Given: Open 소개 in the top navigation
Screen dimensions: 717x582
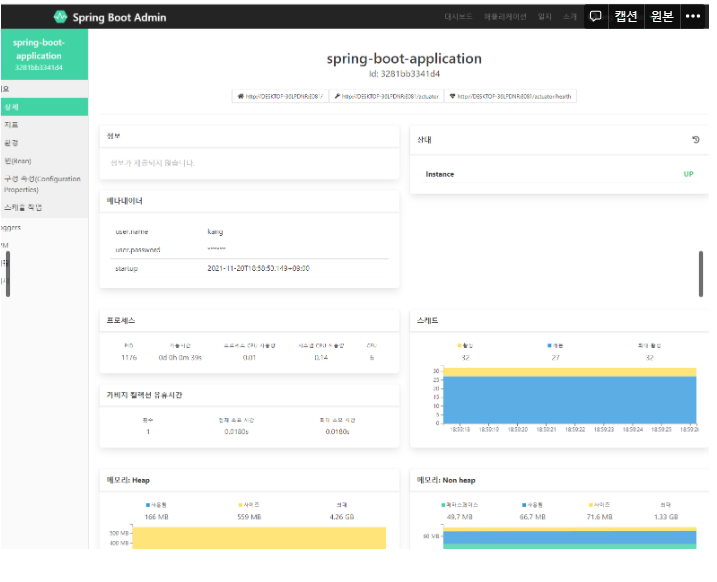Looking at the screenshot, I should coord(569,17).
